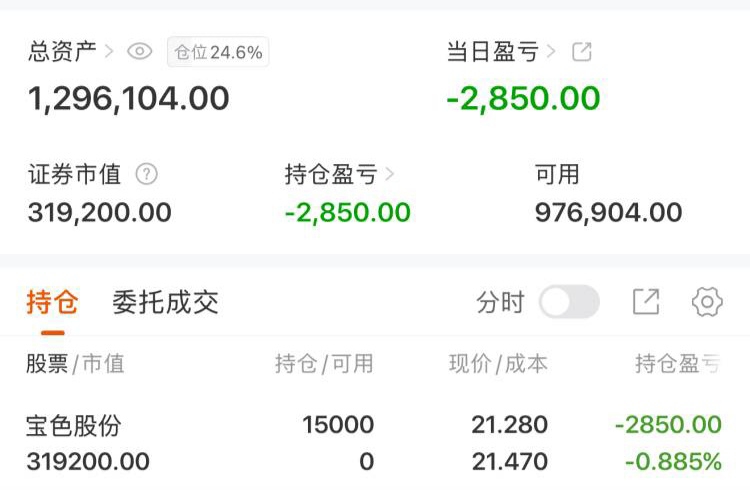The width and height of the screenshot is (750, 490).
Task: Expand the 当日盈亏 details chevron
Action: [x=551, y=52]
